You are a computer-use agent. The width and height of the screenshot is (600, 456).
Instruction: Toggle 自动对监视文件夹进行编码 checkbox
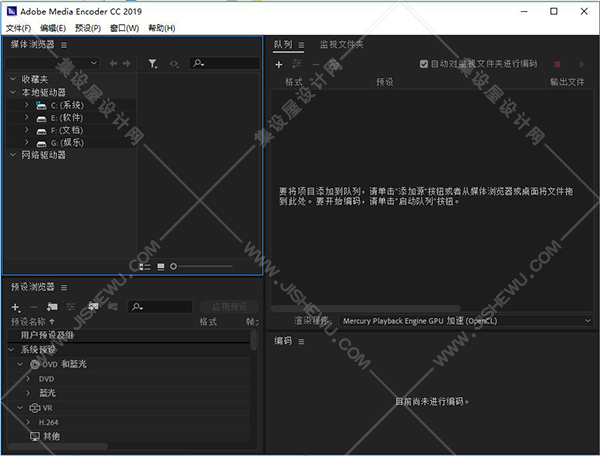tap(424, 64)
